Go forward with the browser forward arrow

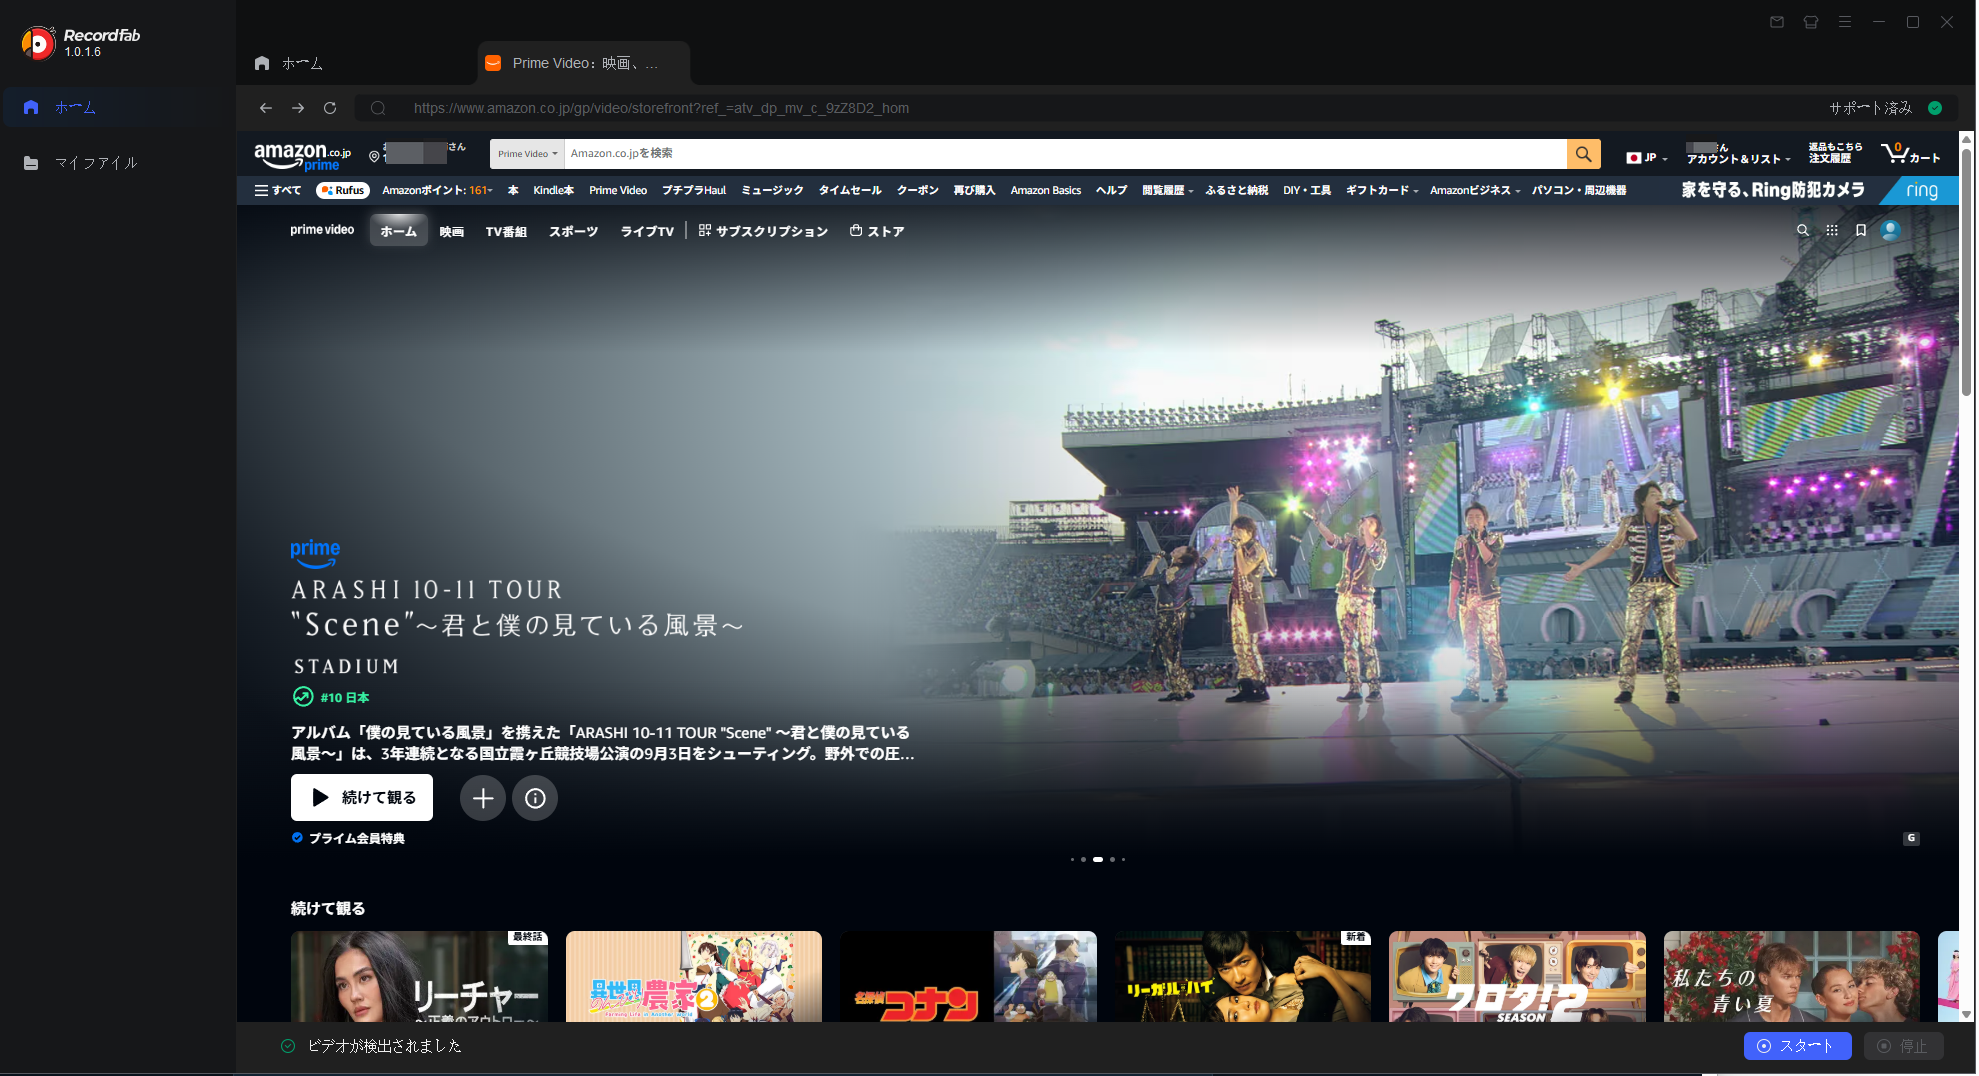click(x=298, y=108)
